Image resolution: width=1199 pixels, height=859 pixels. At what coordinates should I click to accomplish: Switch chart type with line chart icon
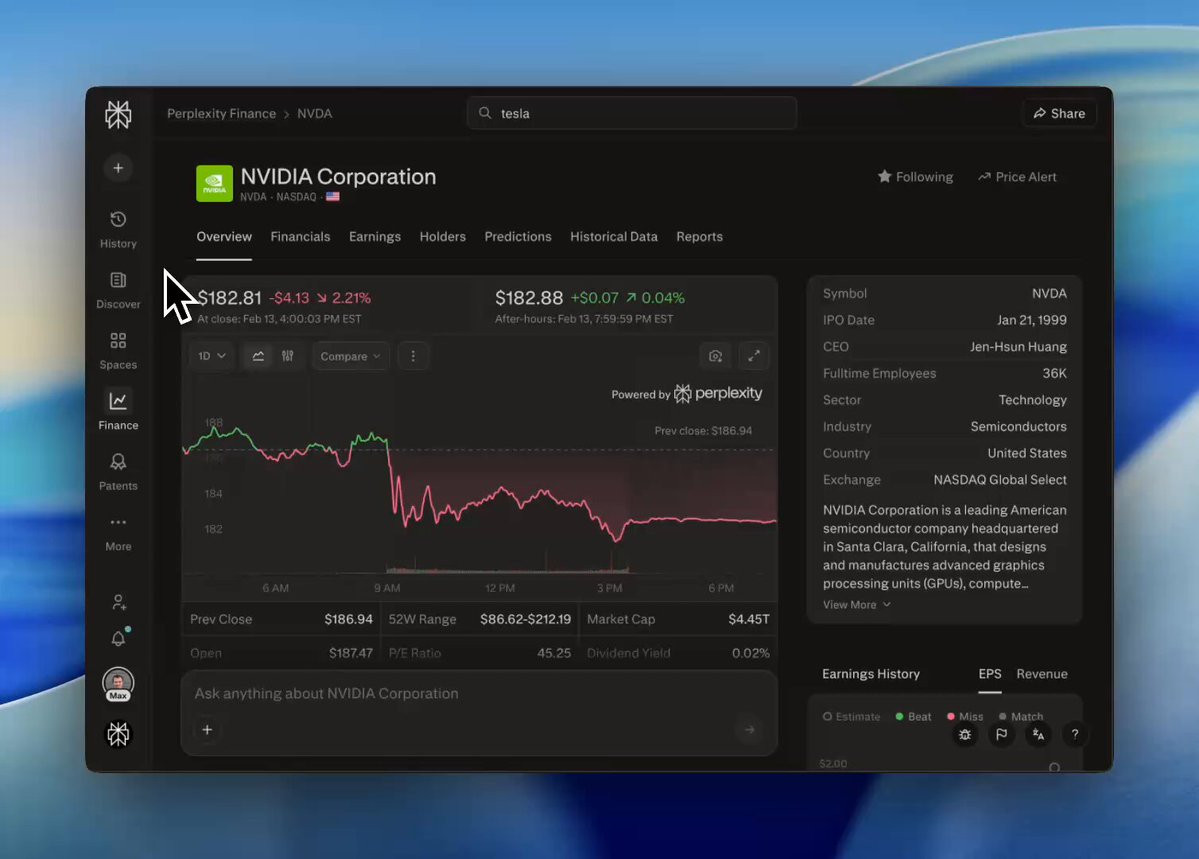pos(258,356)
